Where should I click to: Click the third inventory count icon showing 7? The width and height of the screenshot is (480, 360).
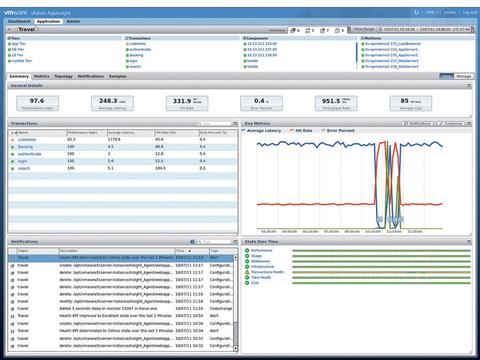(x=324, y=30)
